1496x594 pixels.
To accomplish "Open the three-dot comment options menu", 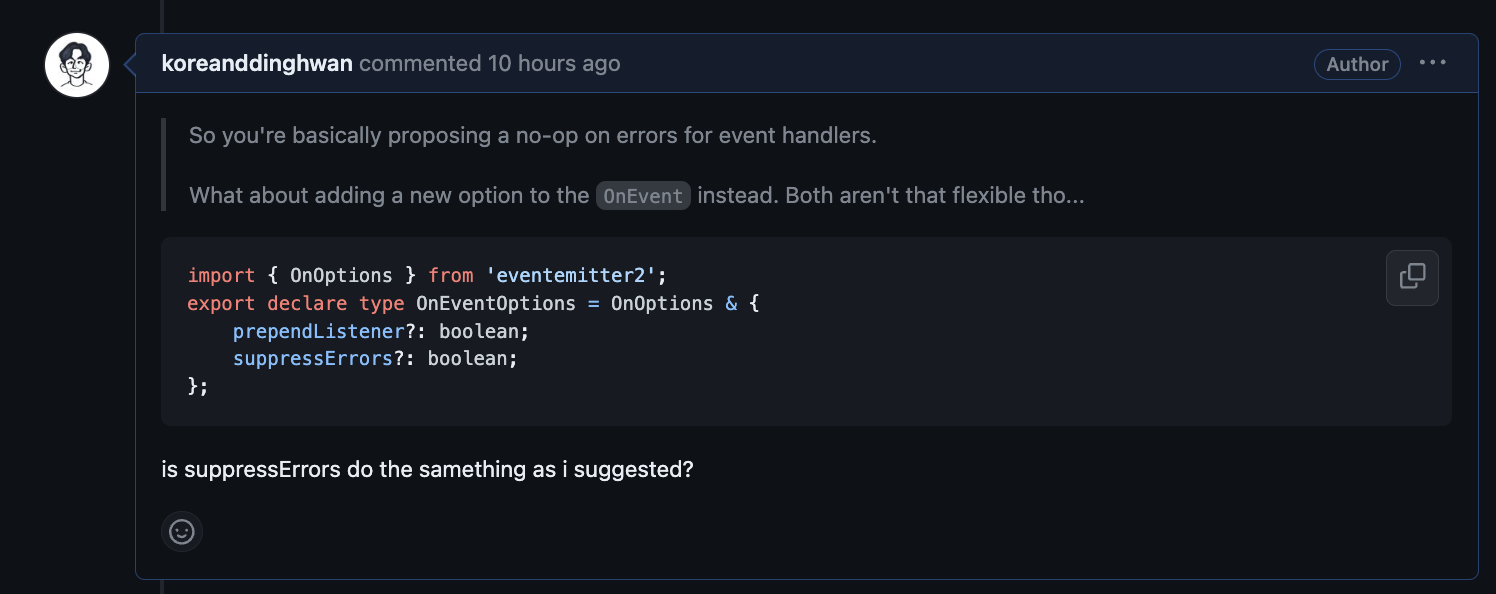I will pyautogui.click(x=1433, y=63).
